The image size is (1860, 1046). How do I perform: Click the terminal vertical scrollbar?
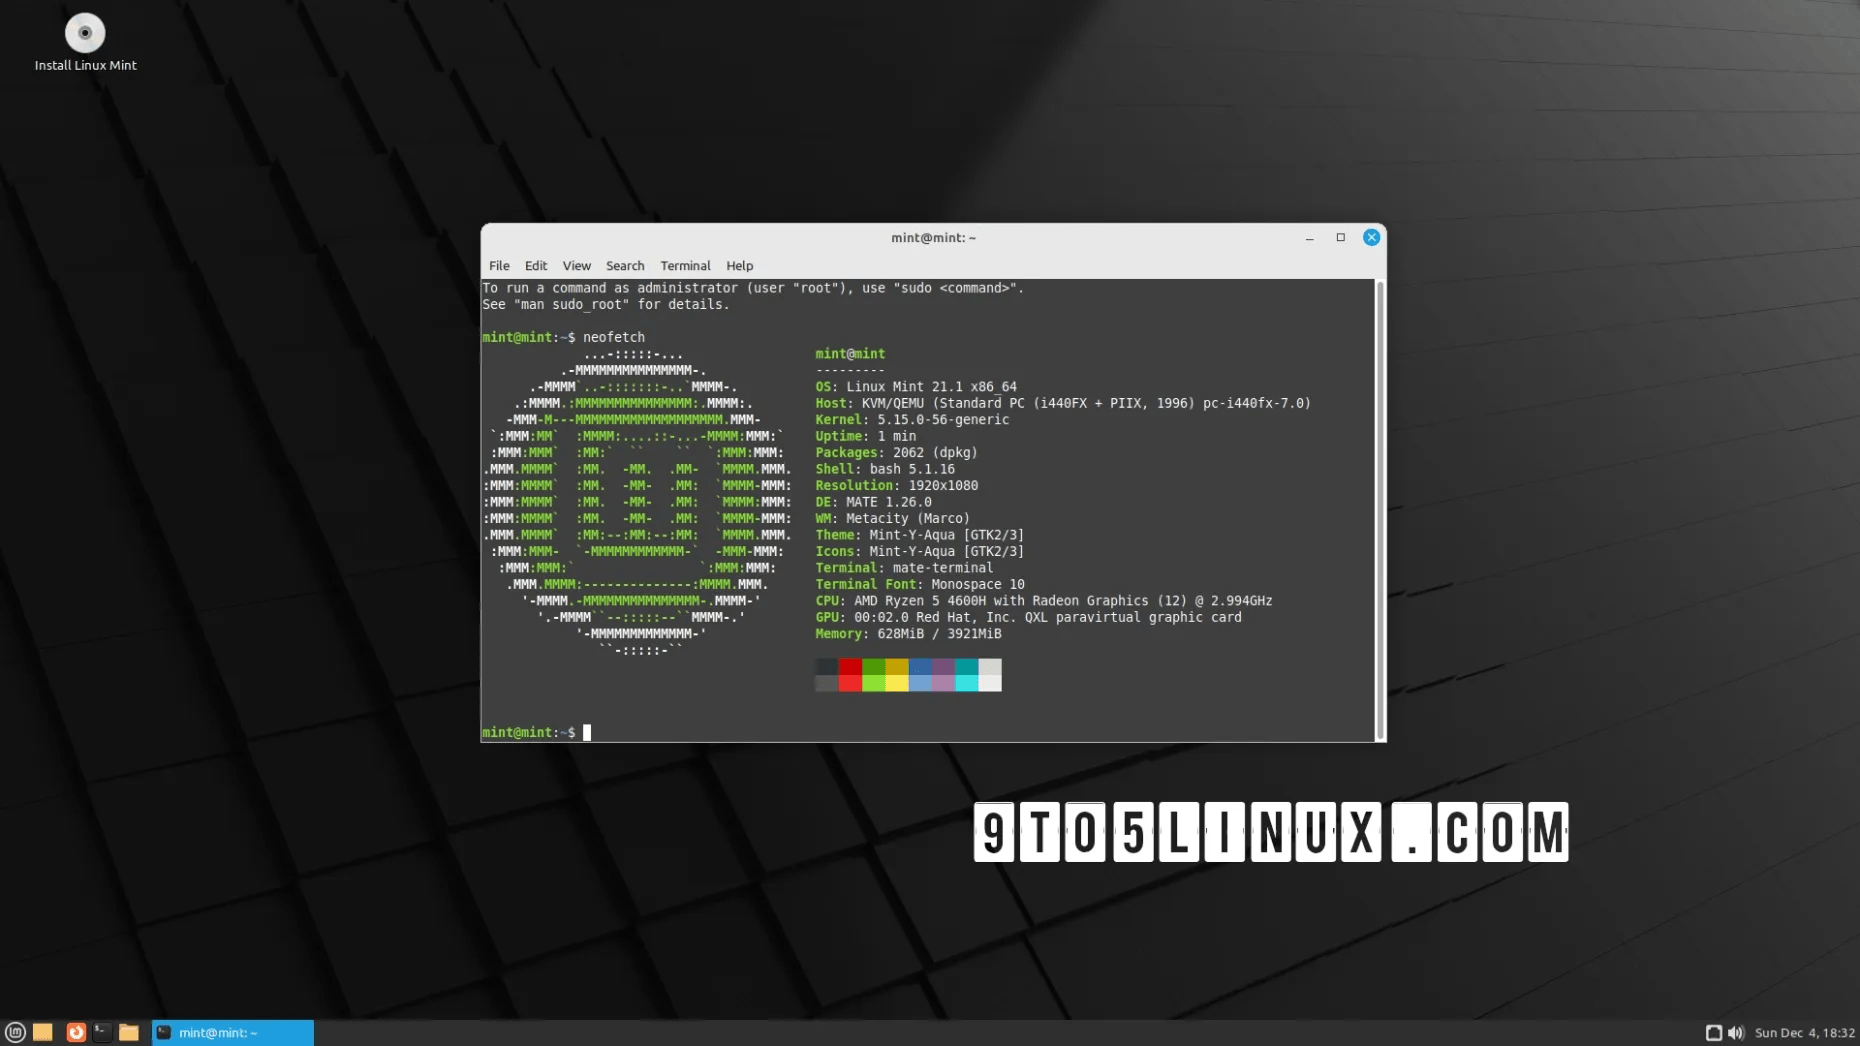coord(1380,510)
